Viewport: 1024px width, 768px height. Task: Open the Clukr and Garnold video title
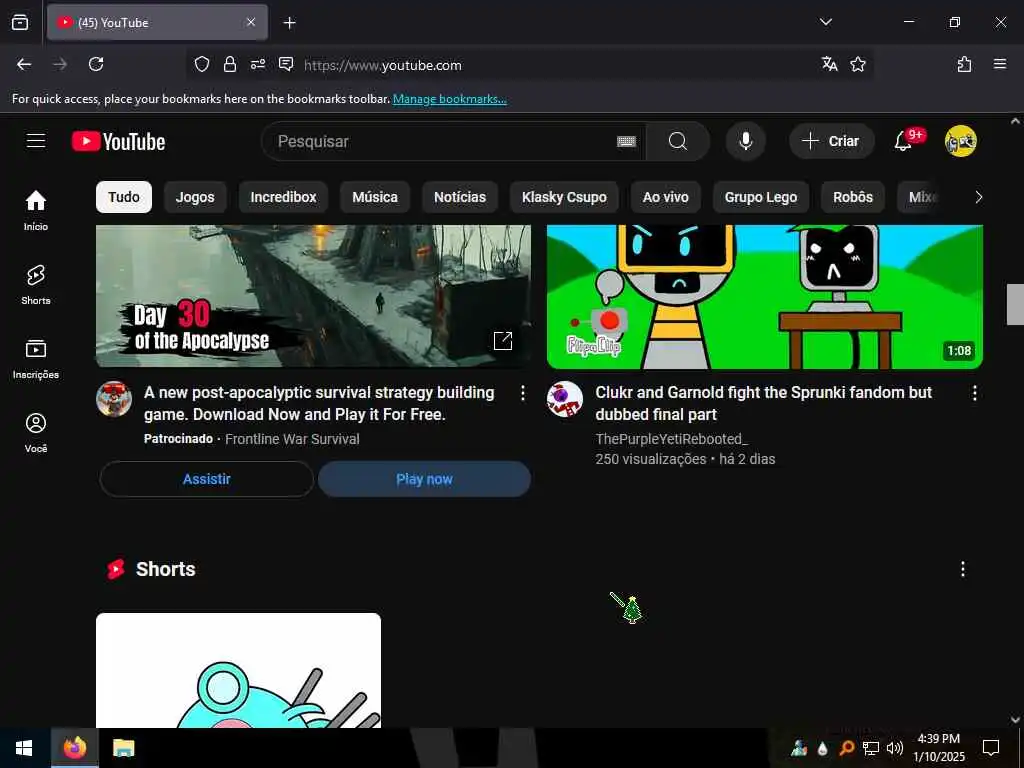tap(763, 403)
